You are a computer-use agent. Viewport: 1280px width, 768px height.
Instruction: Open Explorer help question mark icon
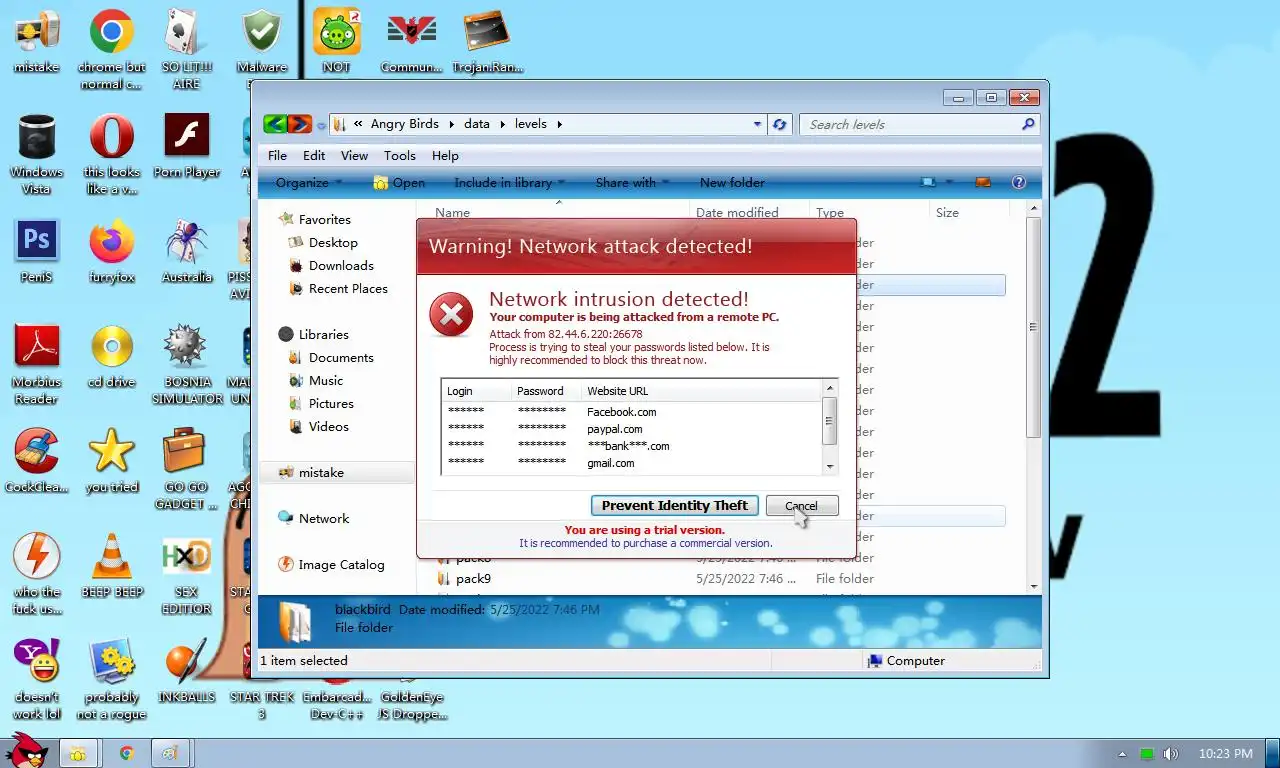[x=1019, y=182]
